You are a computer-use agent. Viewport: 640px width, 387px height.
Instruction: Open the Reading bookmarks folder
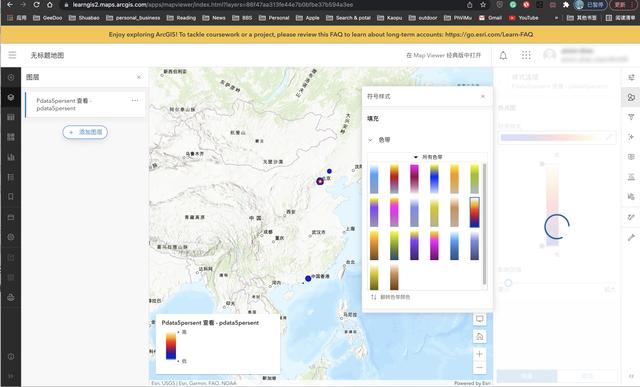coord(181,18)
